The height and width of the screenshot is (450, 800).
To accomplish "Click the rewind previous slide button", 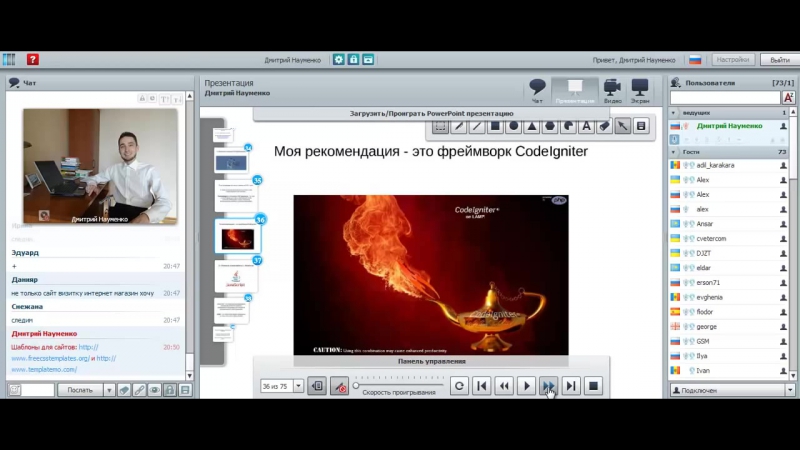I will pyautogui.click(x=504, y=386).
